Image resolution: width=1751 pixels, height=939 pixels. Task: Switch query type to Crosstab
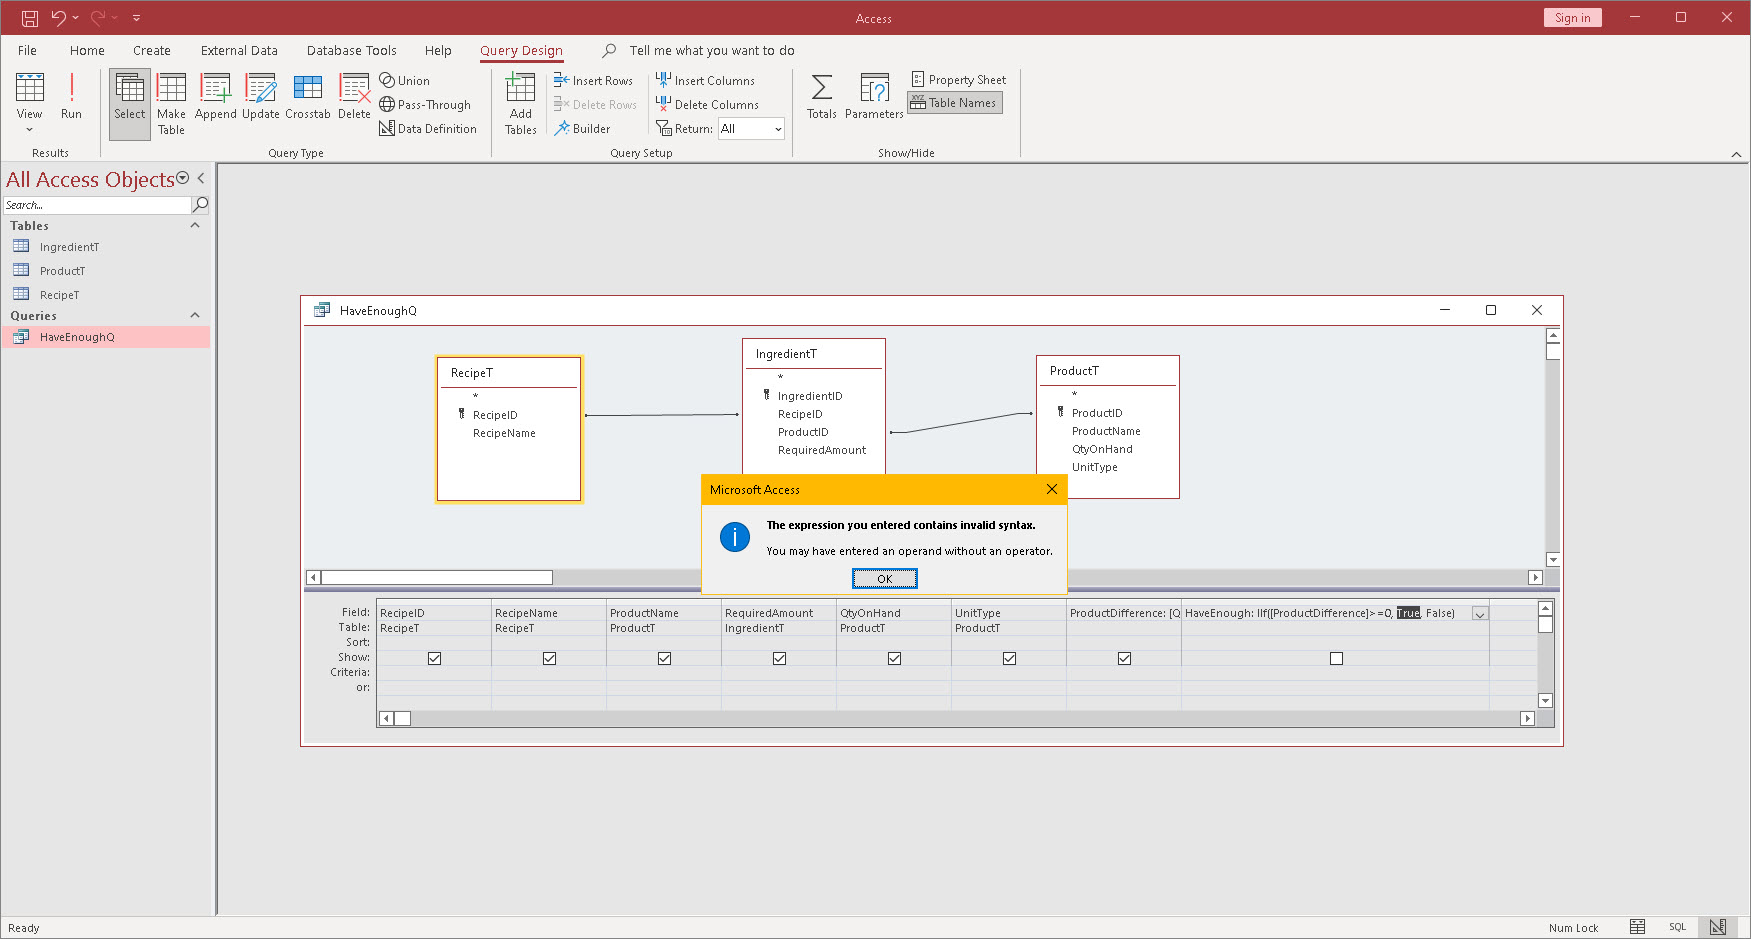click(307, 97)
